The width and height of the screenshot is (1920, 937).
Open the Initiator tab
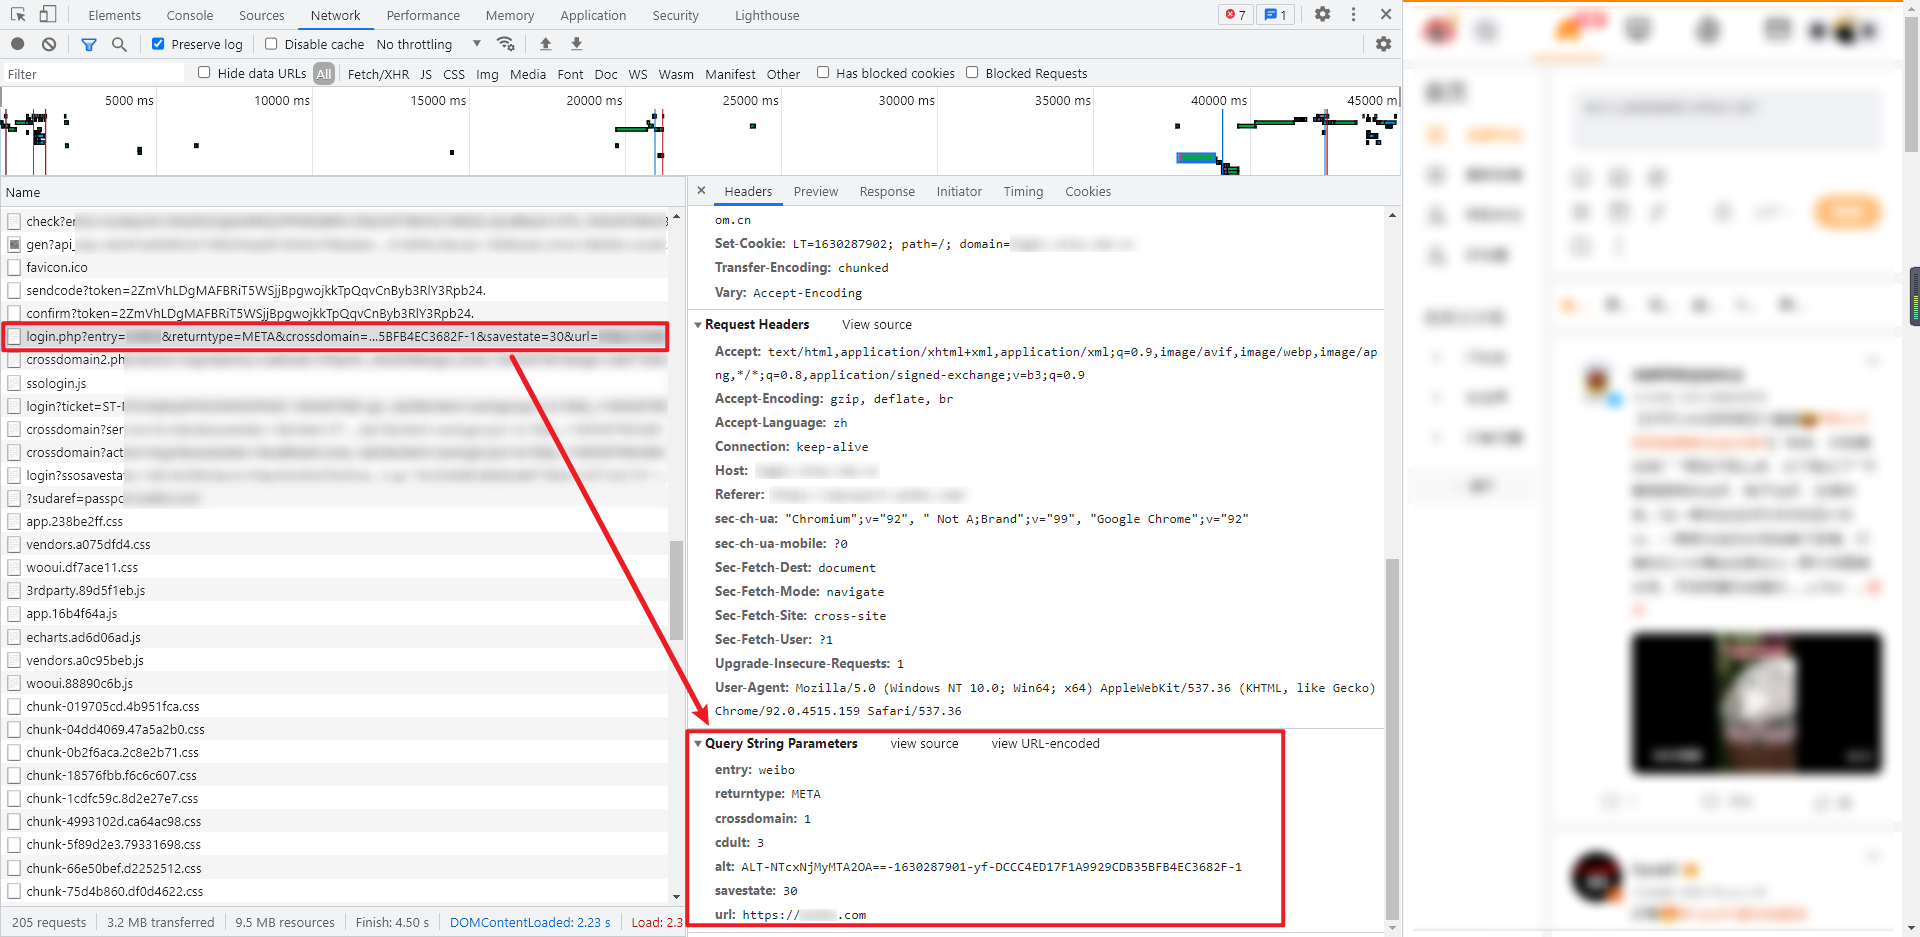point(959,192)
